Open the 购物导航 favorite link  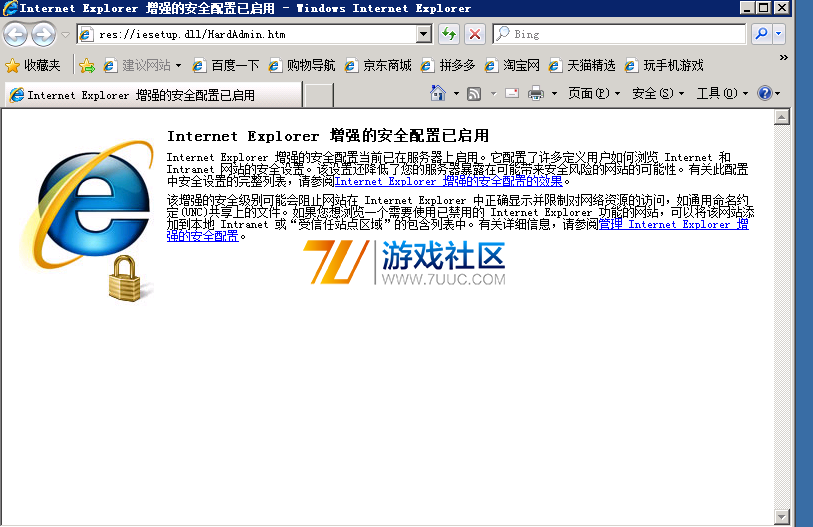[x=302, y=65]
